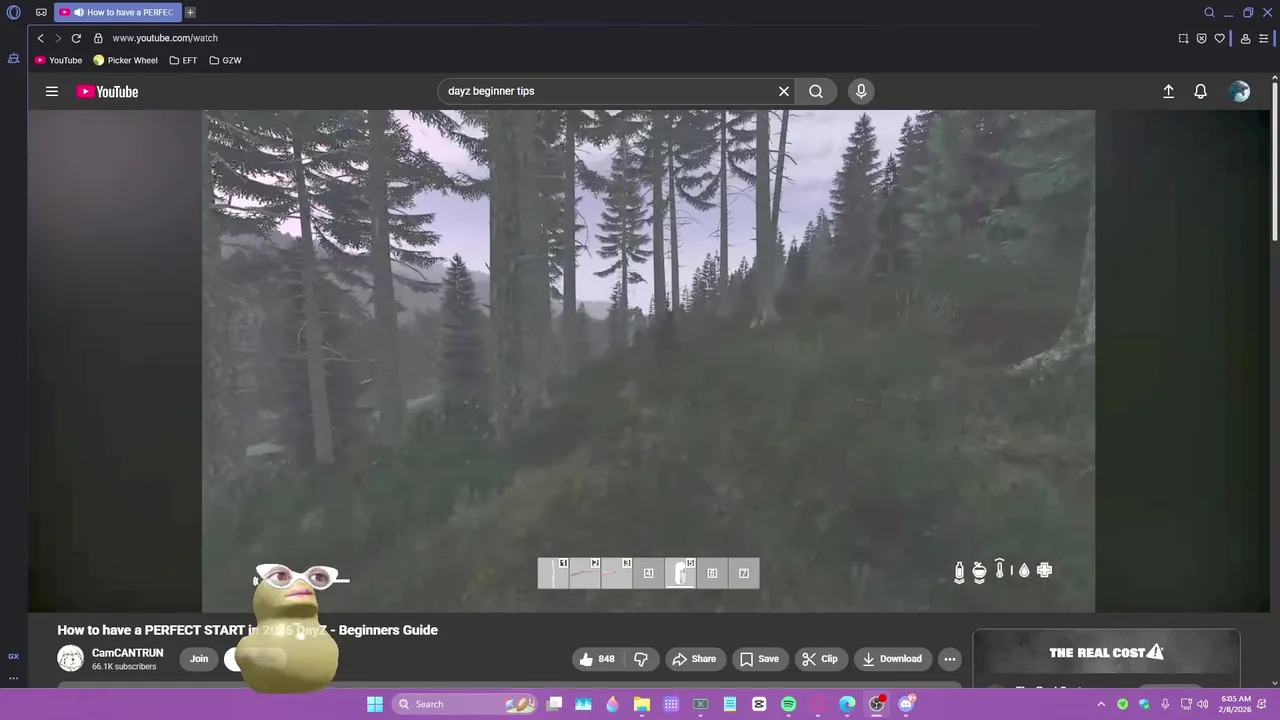This screenshot has height=720, width=1280.
Task: View site security lock info
Action: point(98,38)
